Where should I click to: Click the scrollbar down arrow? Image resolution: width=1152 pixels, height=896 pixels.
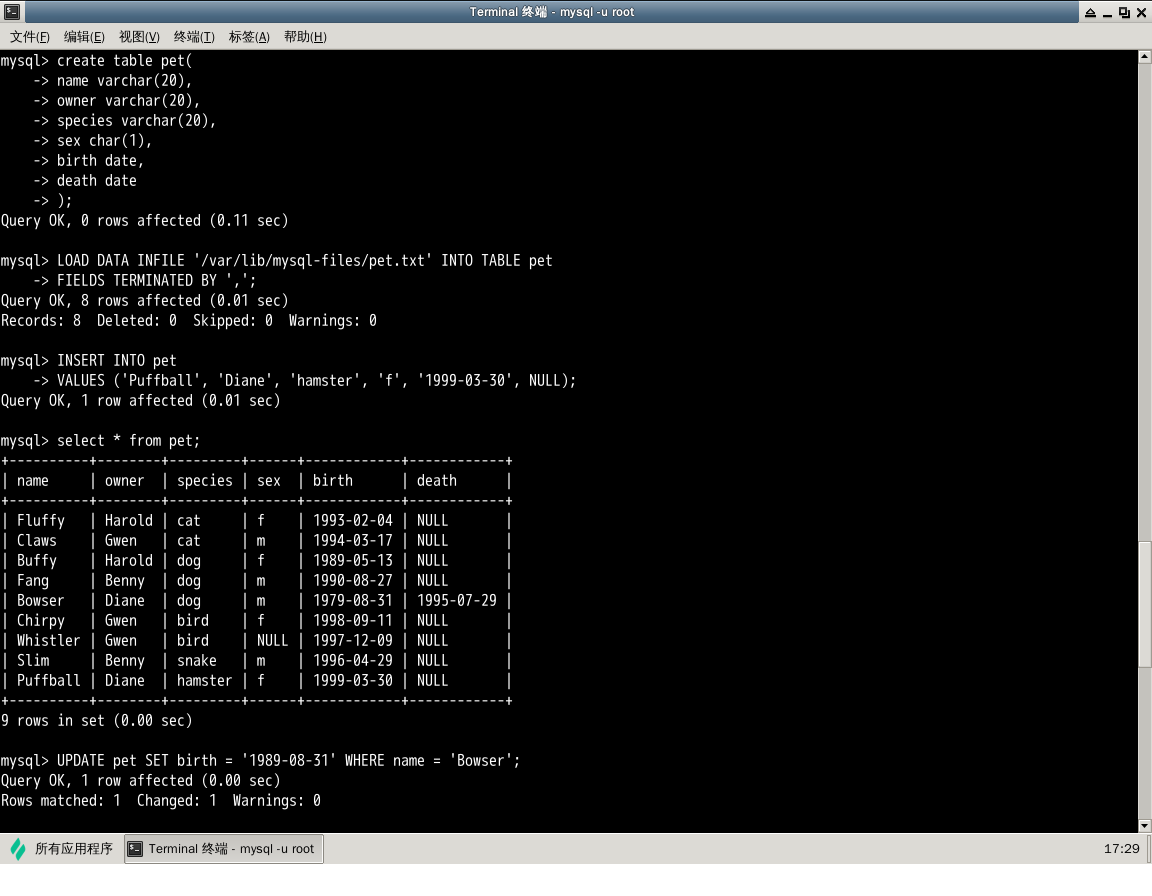[1145, 826]
